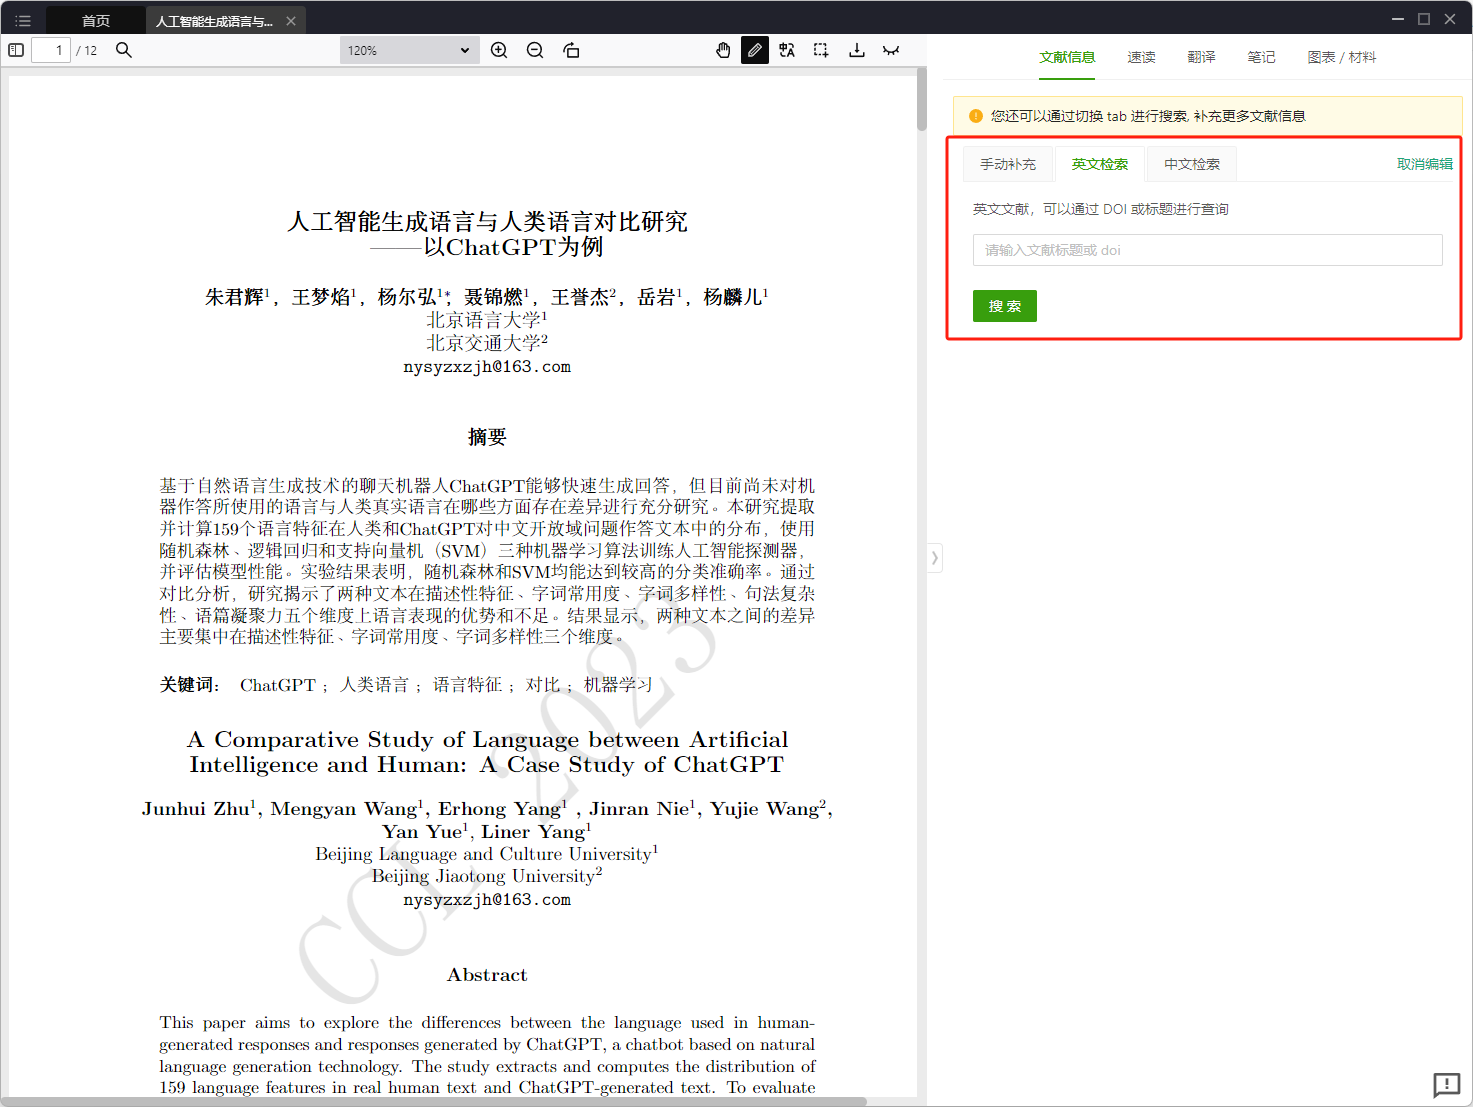Toggle the closed-eye hide annotations icon
Viewport: 1473px width, 1107px height.
pyautogui.click(x=891, y=50)
